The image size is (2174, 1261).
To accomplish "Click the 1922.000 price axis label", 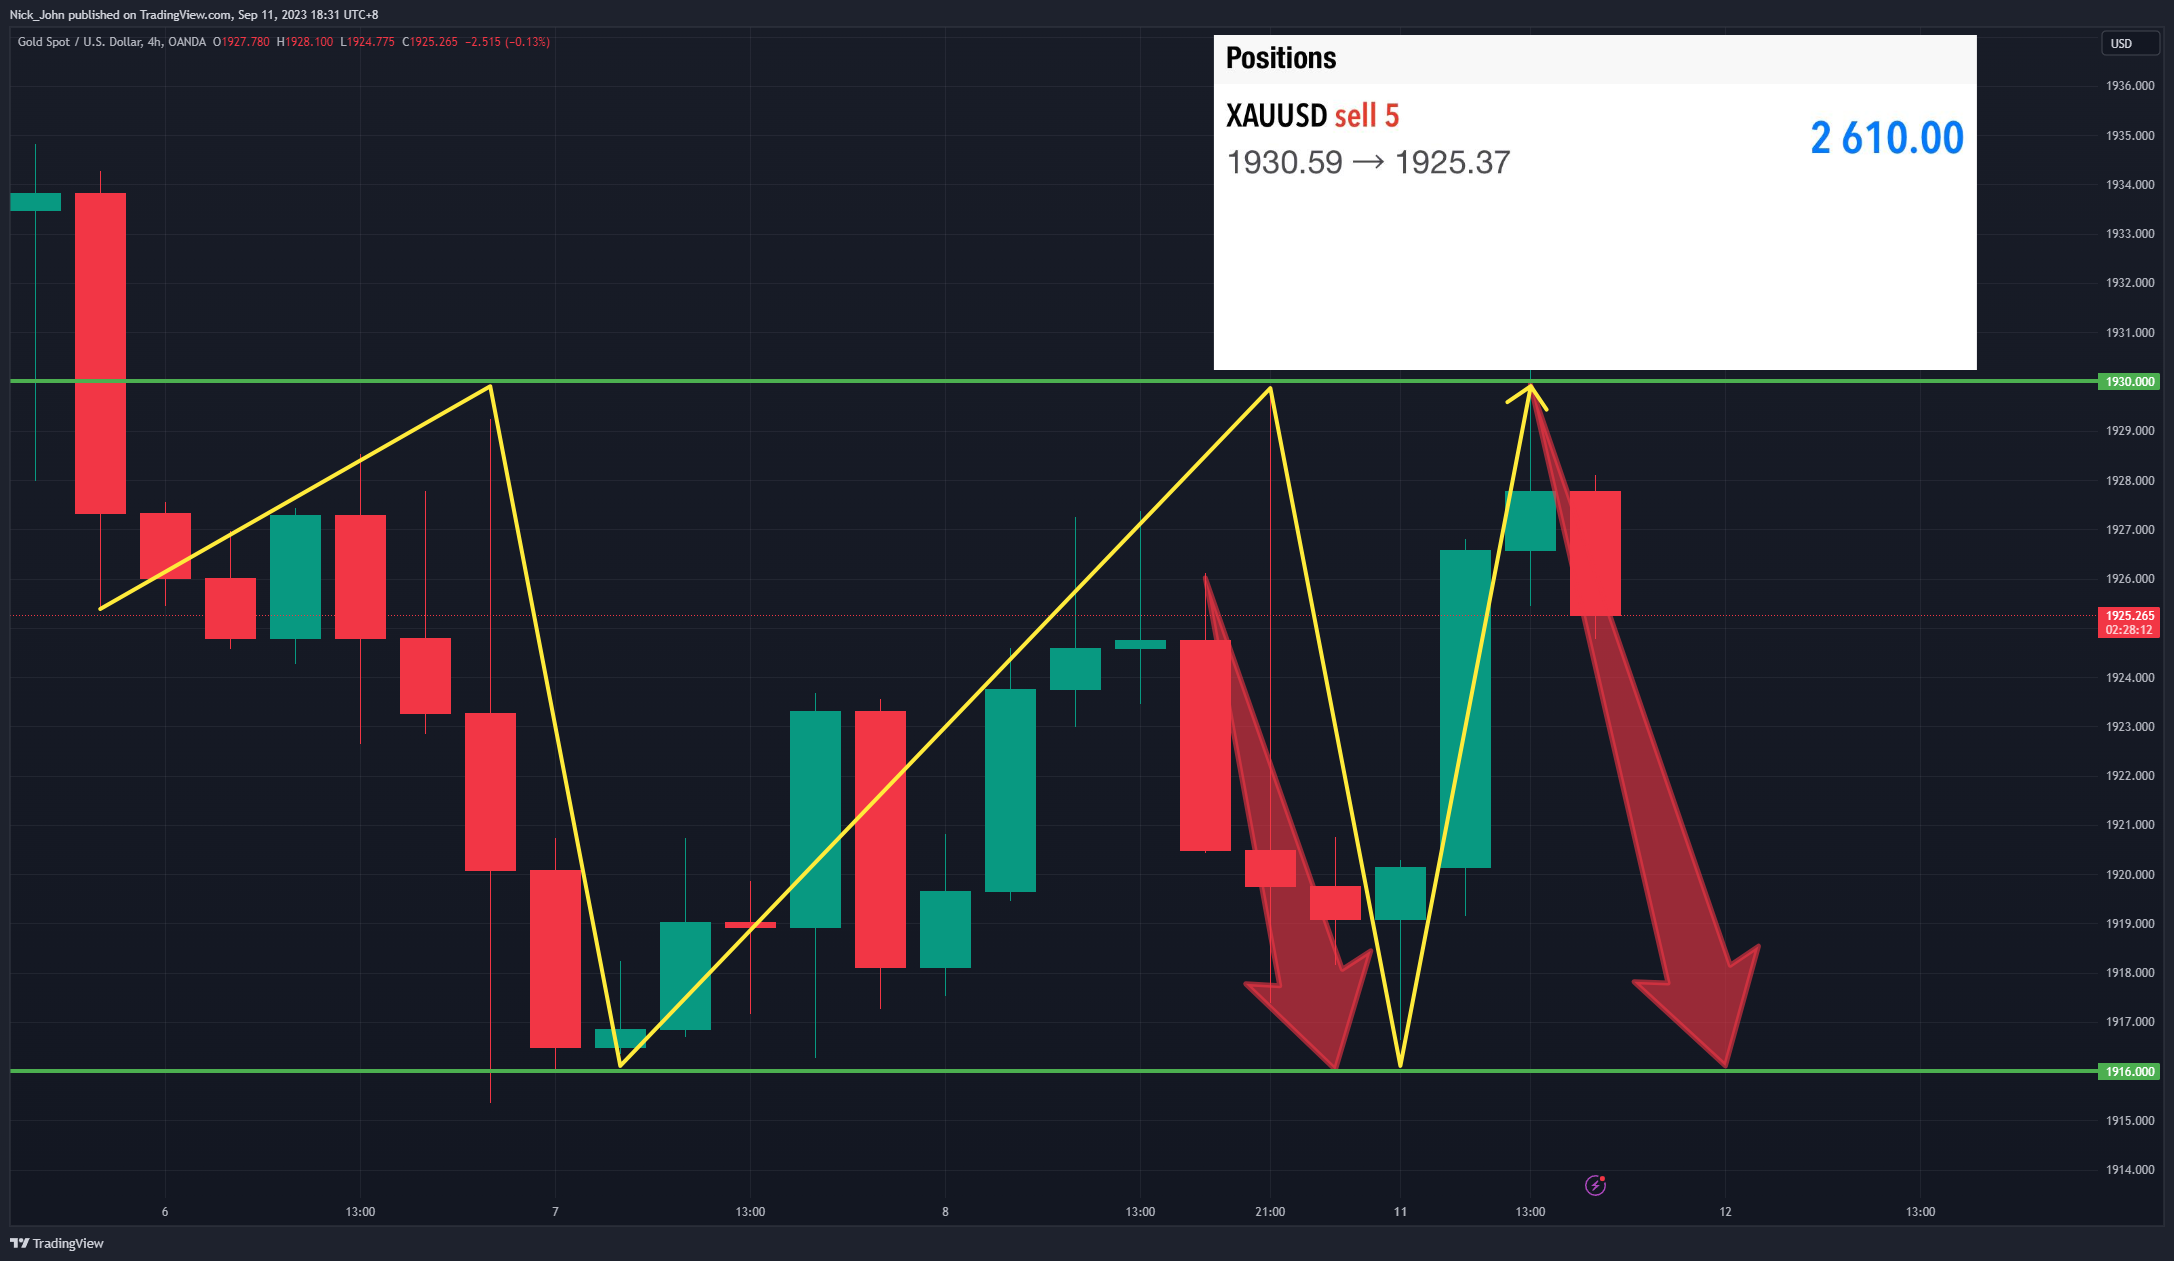I will tap(2130, 776).
